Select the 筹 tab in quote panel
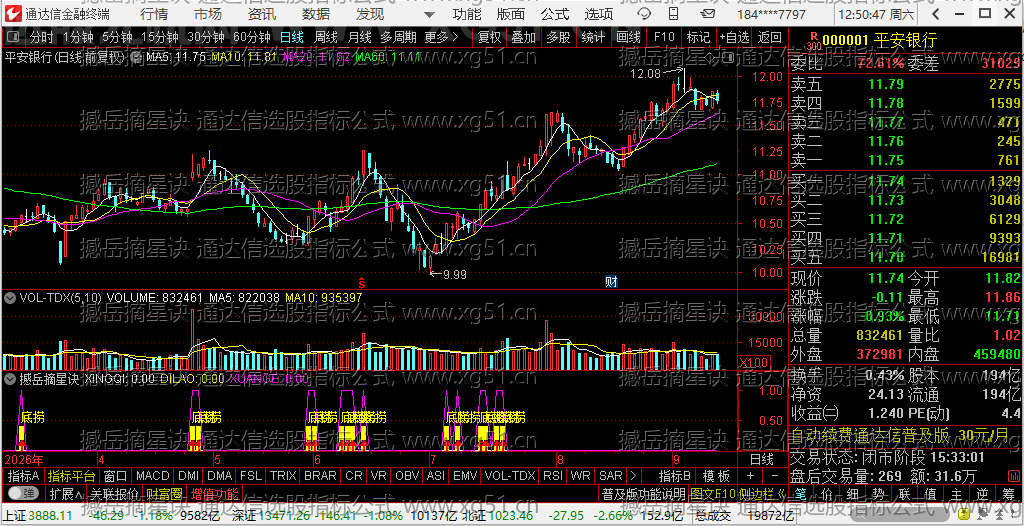Image resolution: width=1024 pixels, height=526 pixels. pyautogui.click(x=1008, y=493)
